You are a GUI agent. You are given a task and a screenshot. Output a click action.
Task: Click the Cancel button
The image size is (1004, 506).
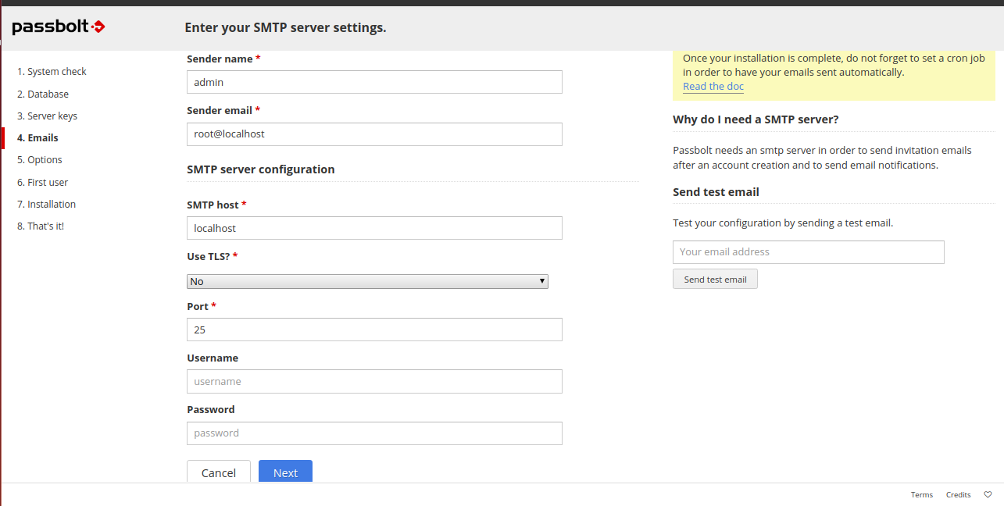tap(218, 472)
